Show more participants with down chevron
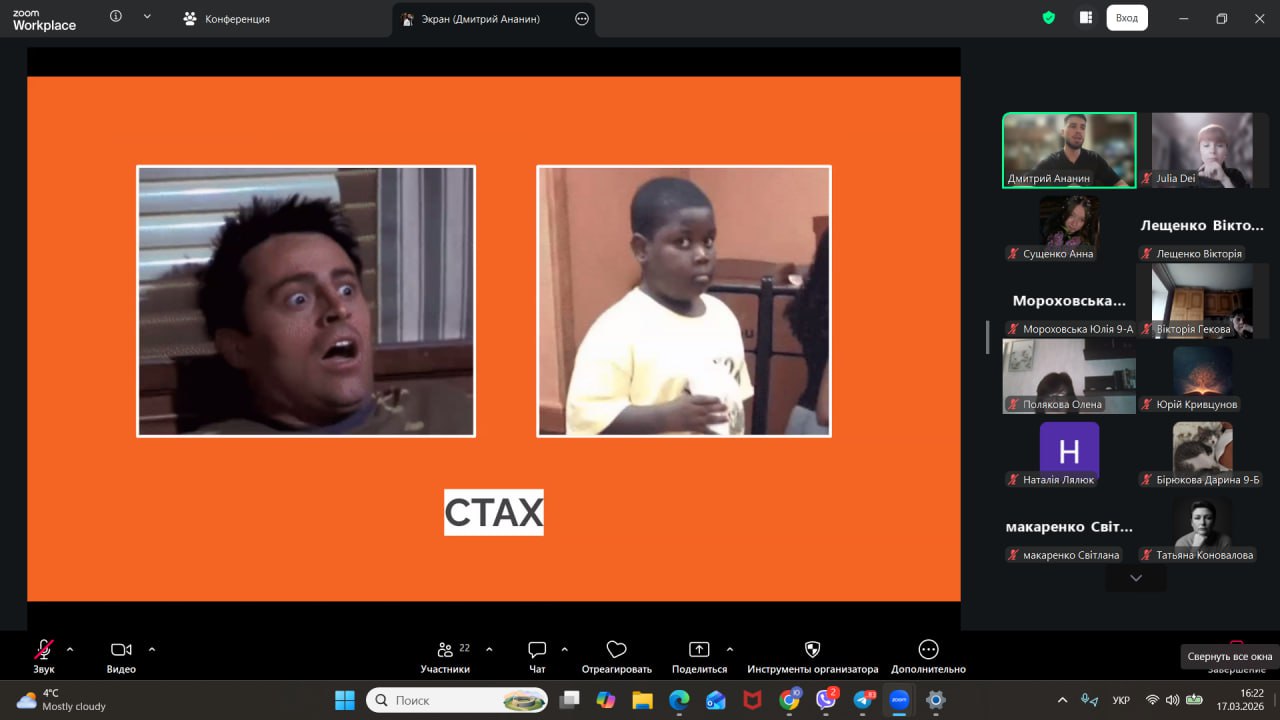Image resolution: width=1280 pixels, height=720 pixels. point(1135,578)
